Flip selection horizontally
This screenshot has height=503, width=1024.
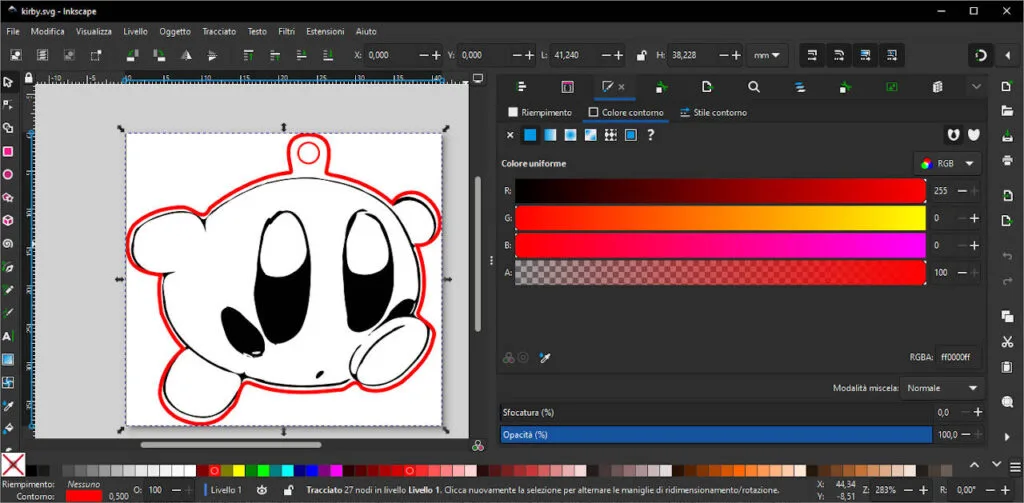tap(186, 56)
